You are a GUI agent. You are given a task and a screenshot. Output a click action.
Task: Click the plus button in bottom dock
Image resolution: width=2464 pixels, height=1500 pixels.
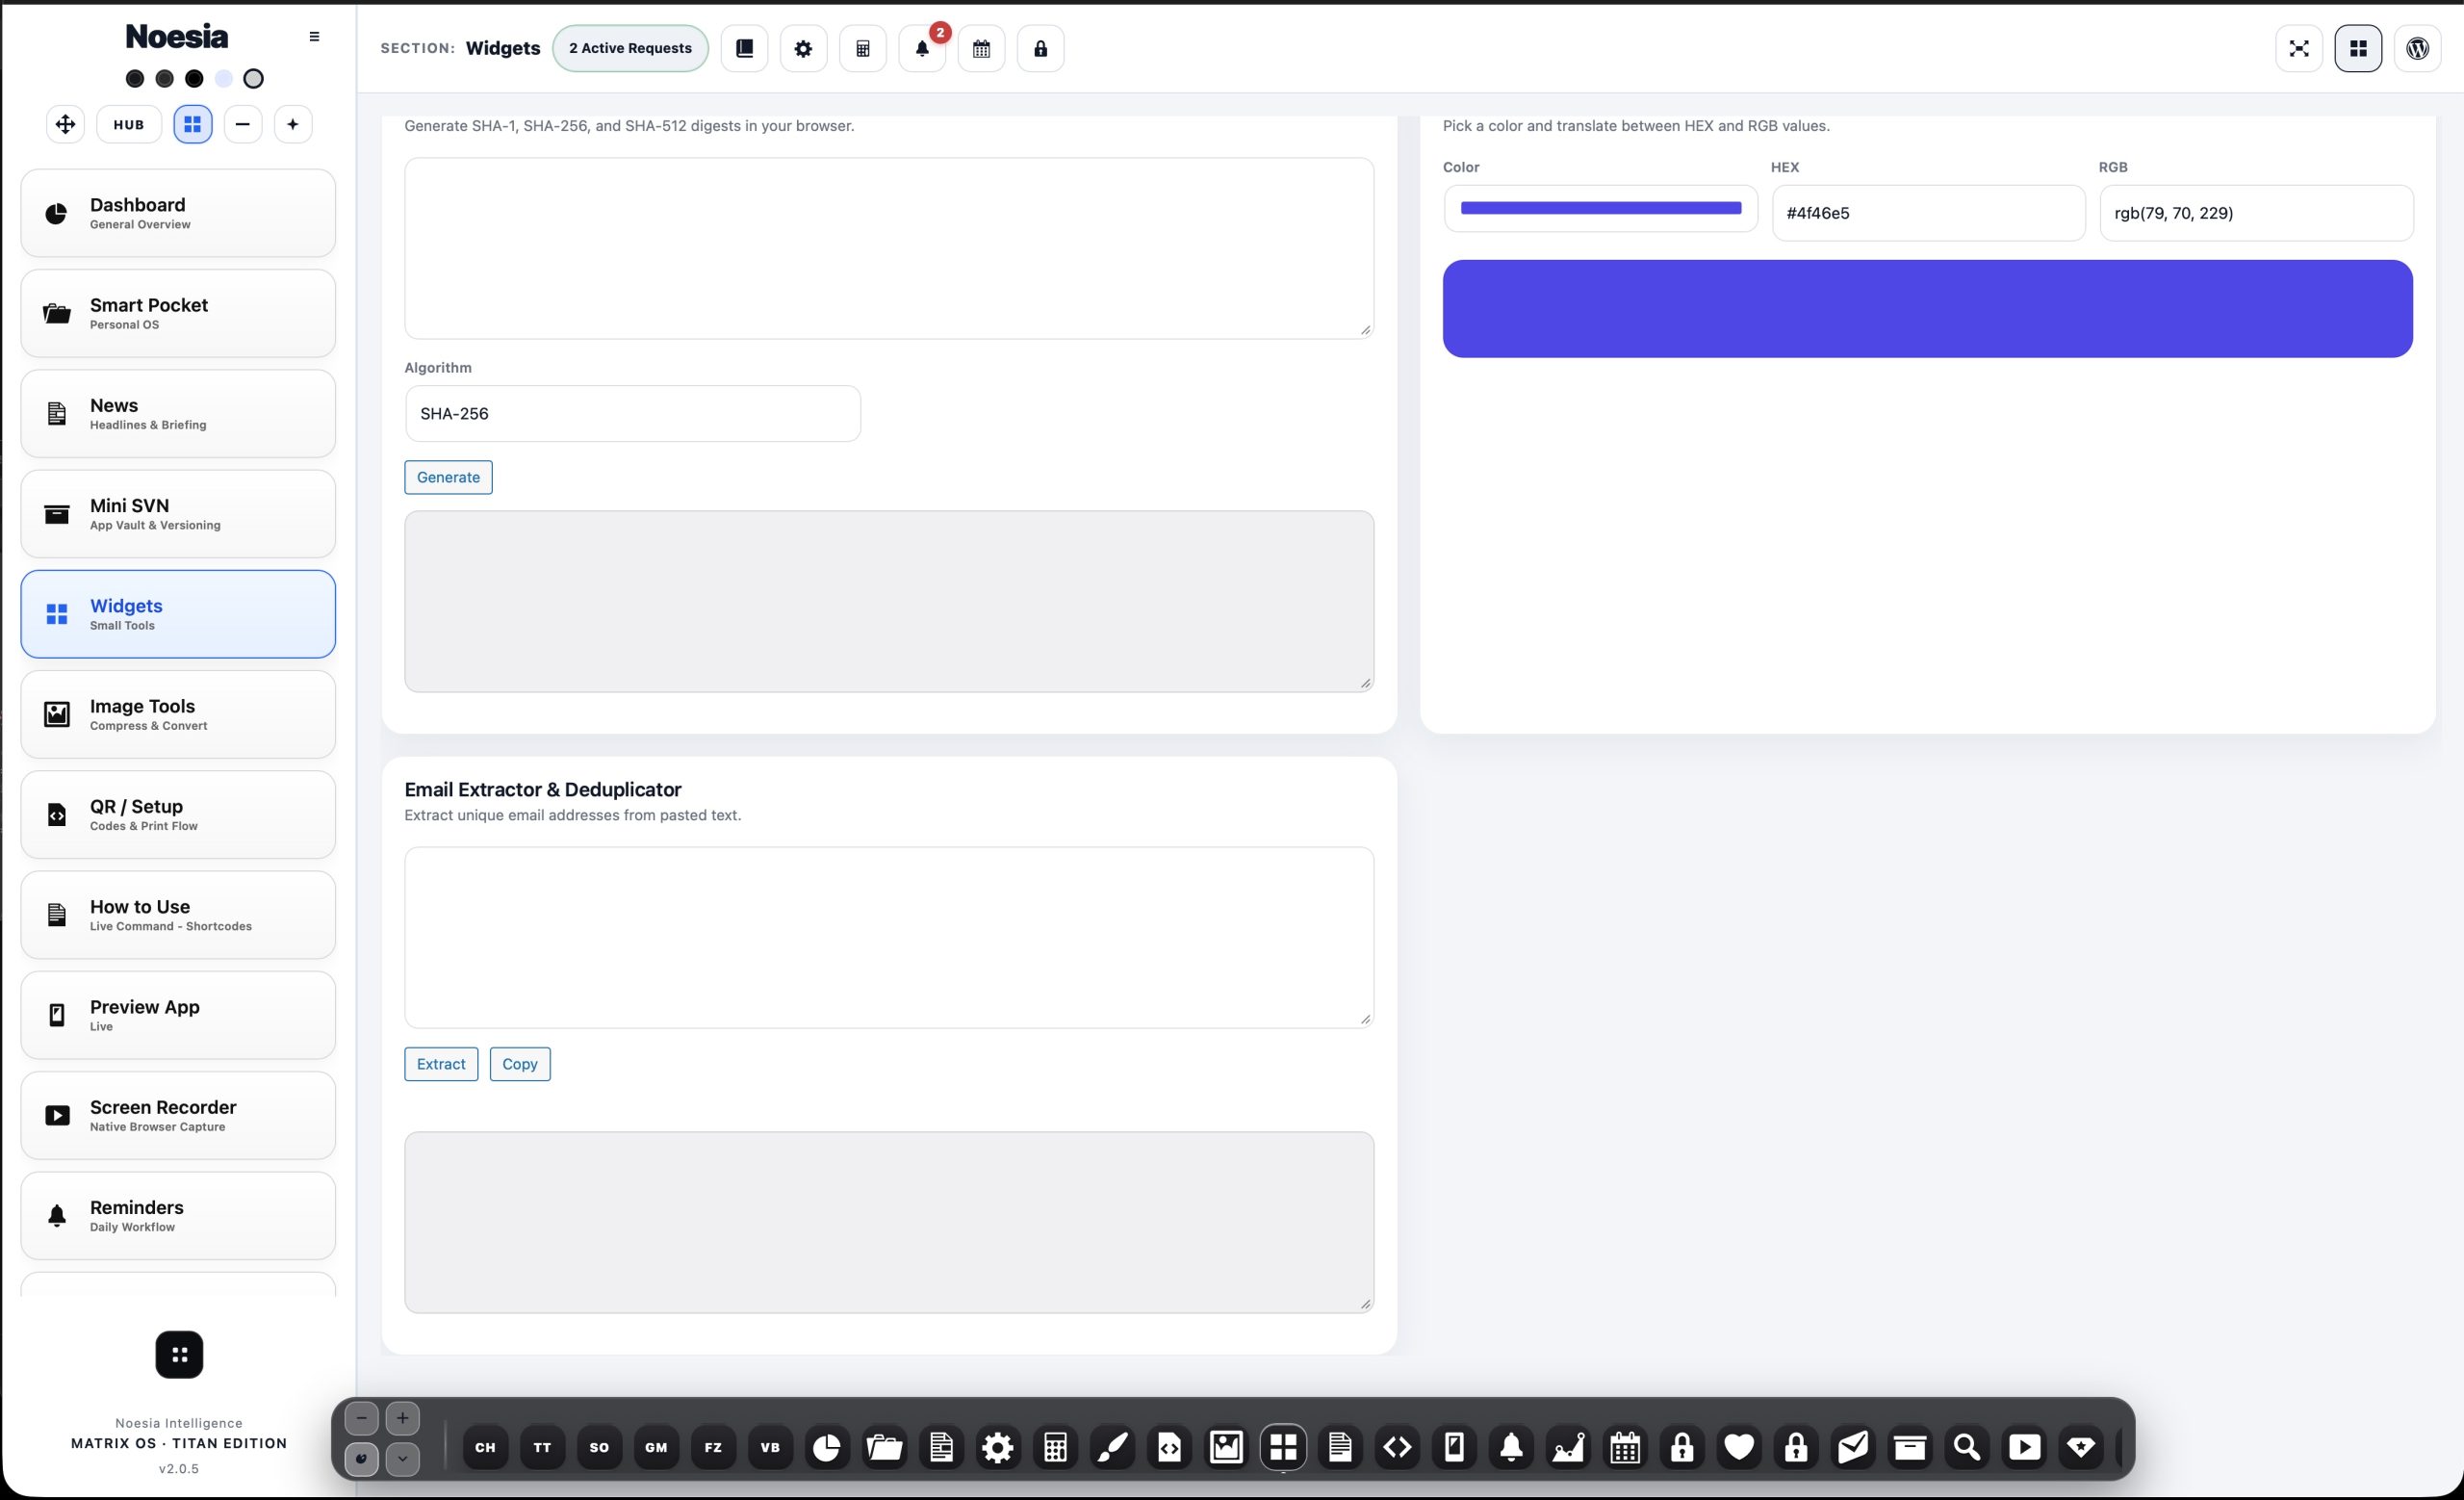(x=402, y=1418)
